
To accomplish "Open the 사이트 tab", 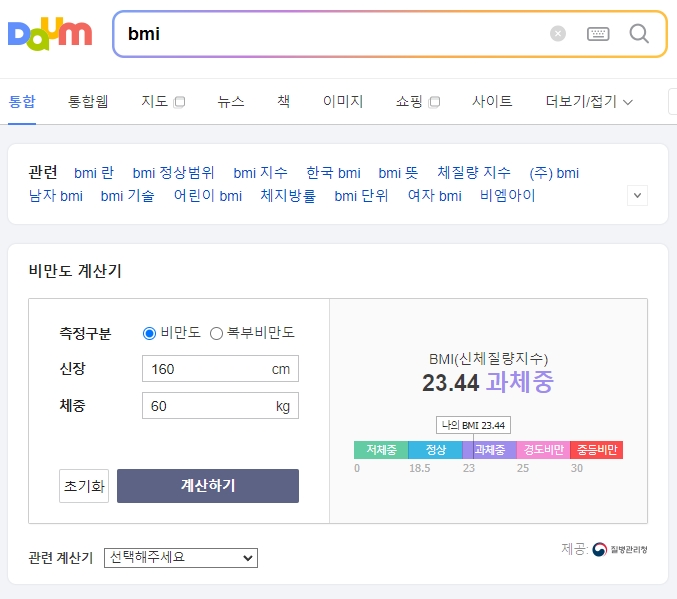I will pyautogui.click(x=492, y=101).
